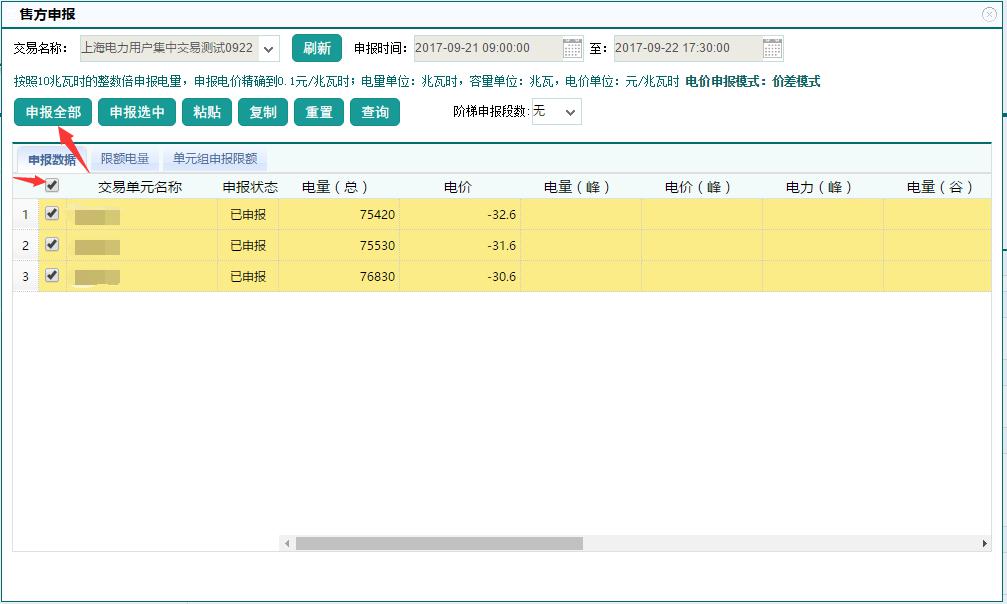Image resolution: width=1007 pixels, height=604 pixels.
Task: Click the 申报选中 button
Action: (x=137, y=112)
